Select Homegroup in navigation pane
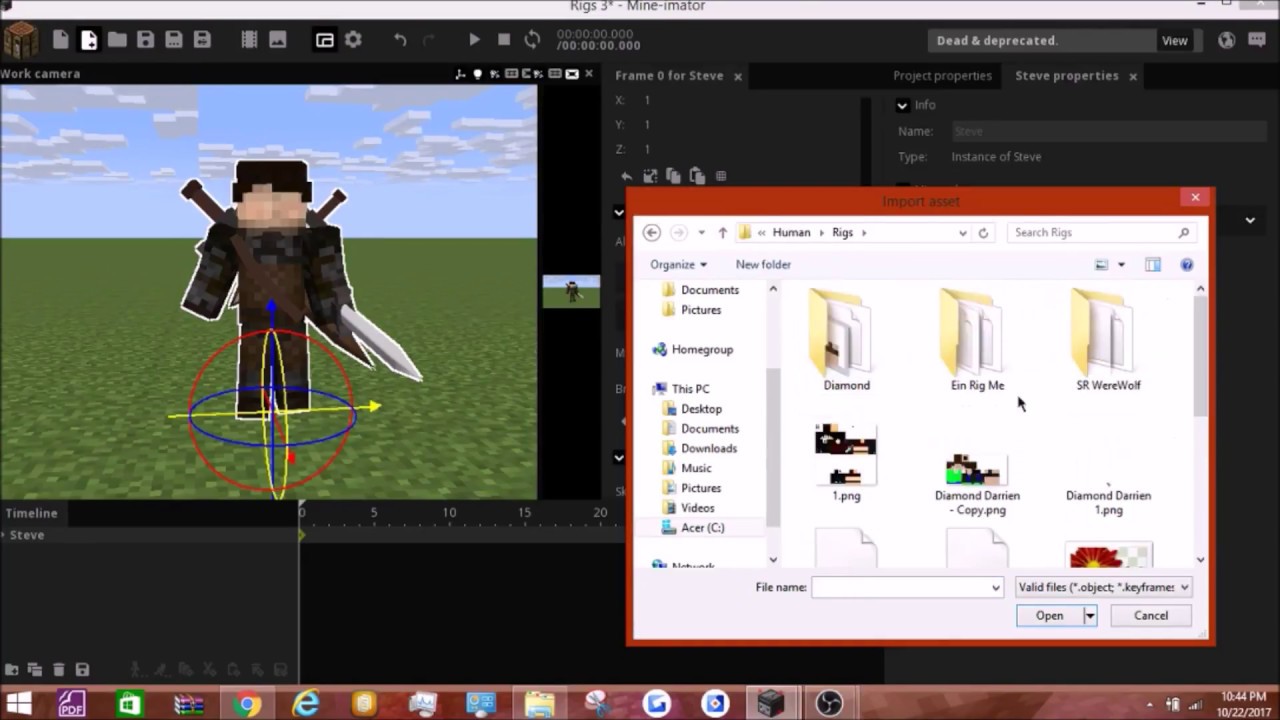 (x=702, y=349)
